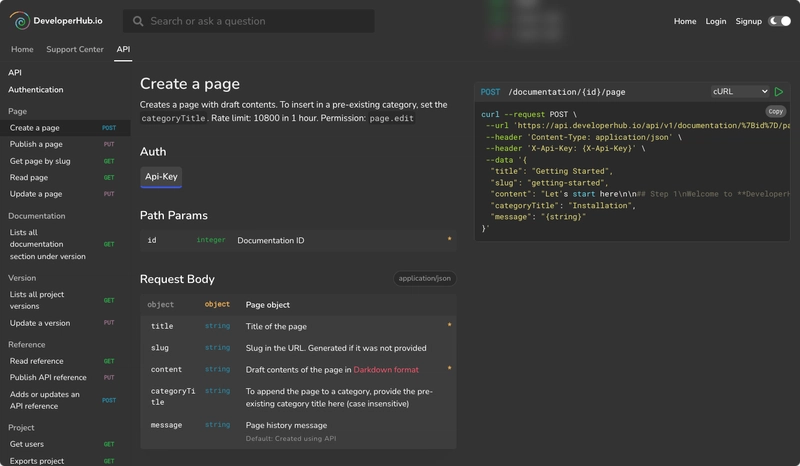Open Get users endpoint

(x=29, y=444)
